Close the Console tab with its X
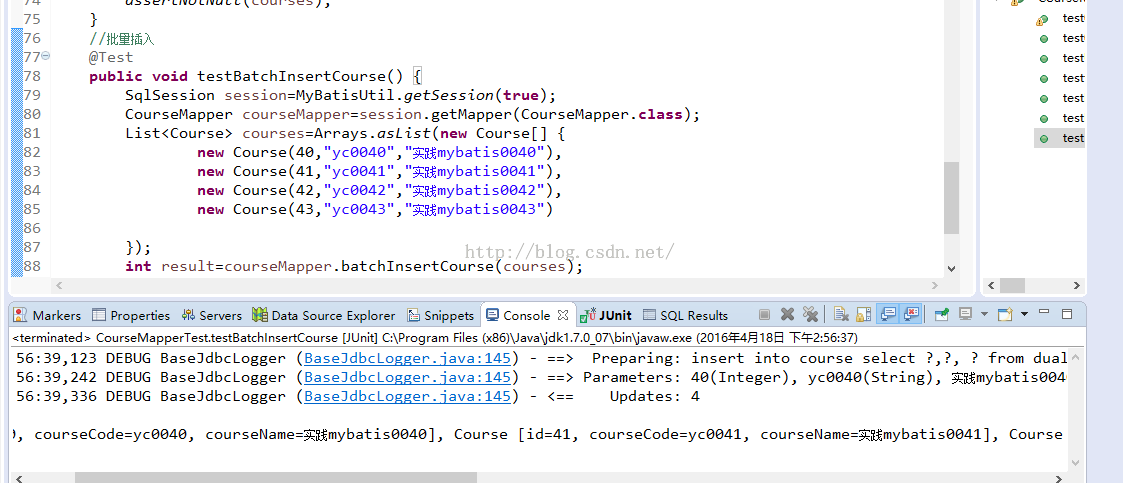1123x483 pixels. [563, 315]
